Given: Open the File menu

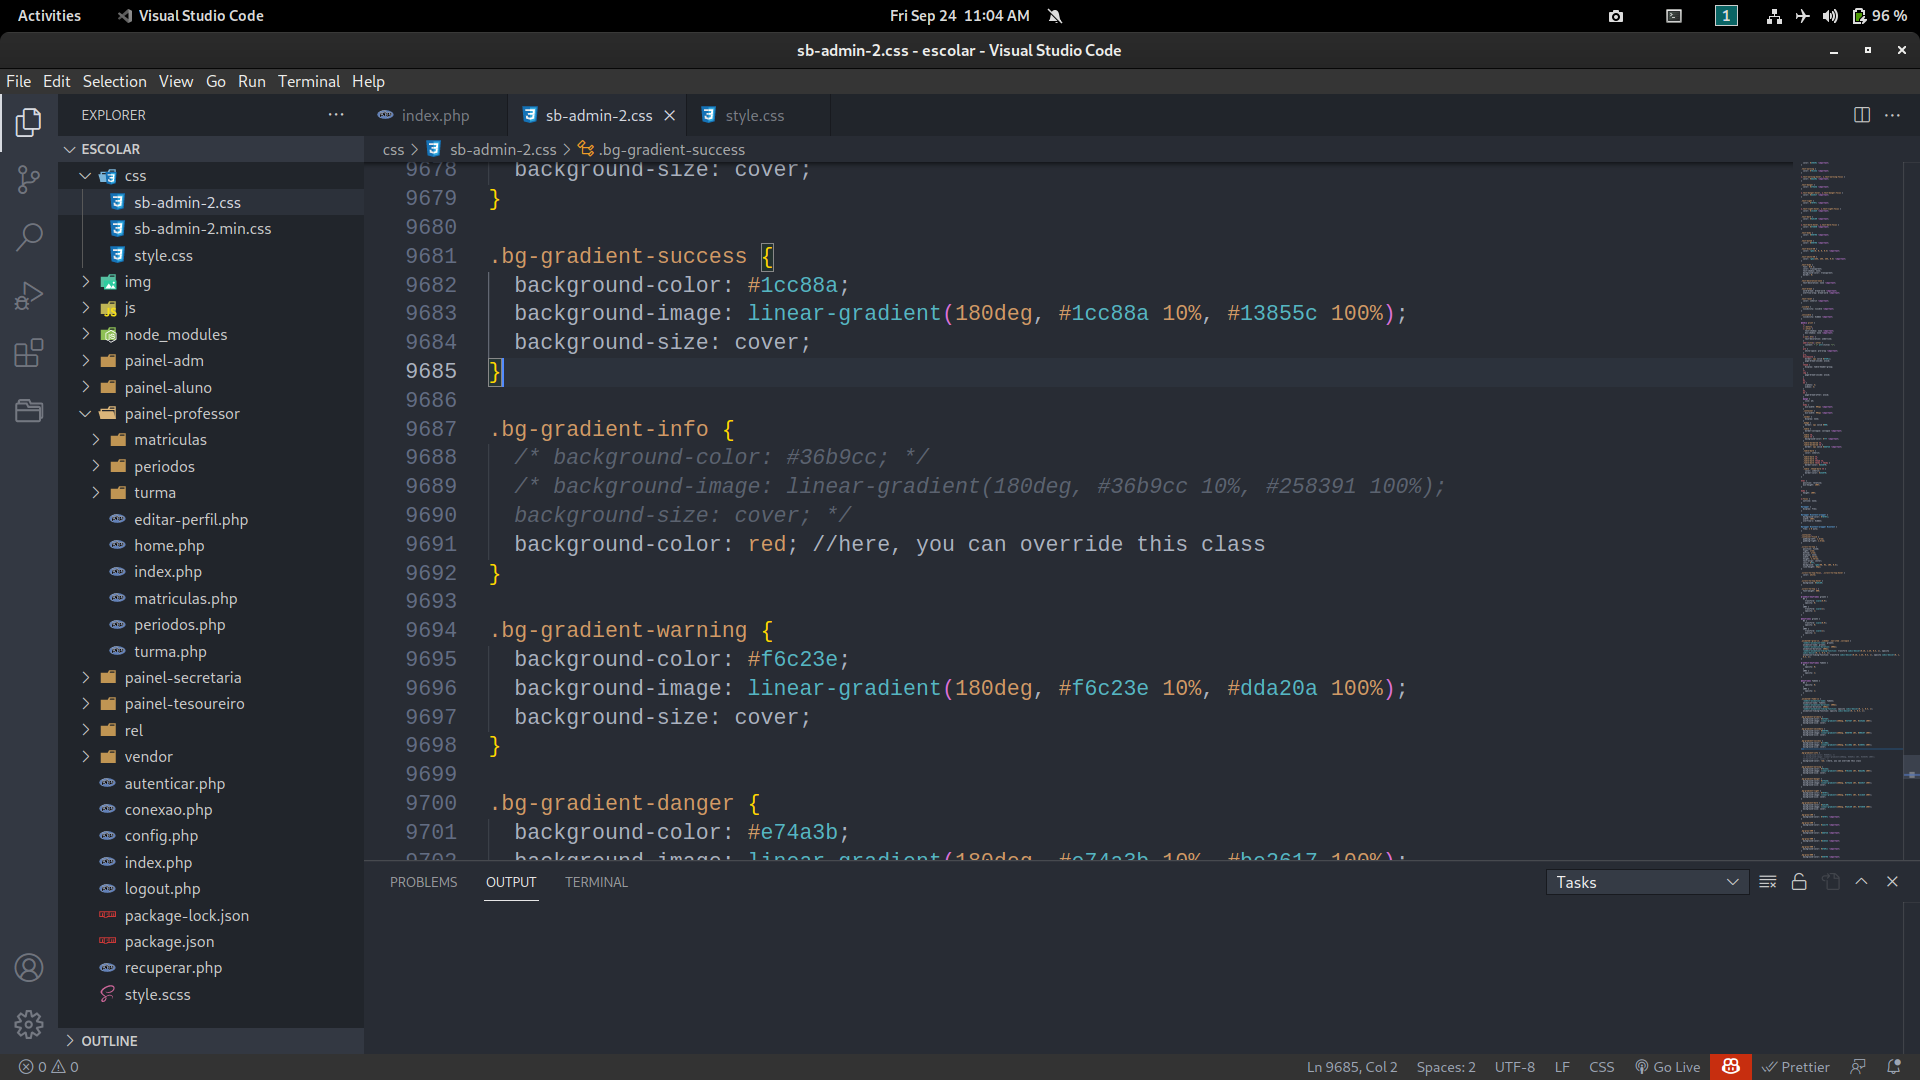Looking at the screenshot, I should [x=18, y=81].
